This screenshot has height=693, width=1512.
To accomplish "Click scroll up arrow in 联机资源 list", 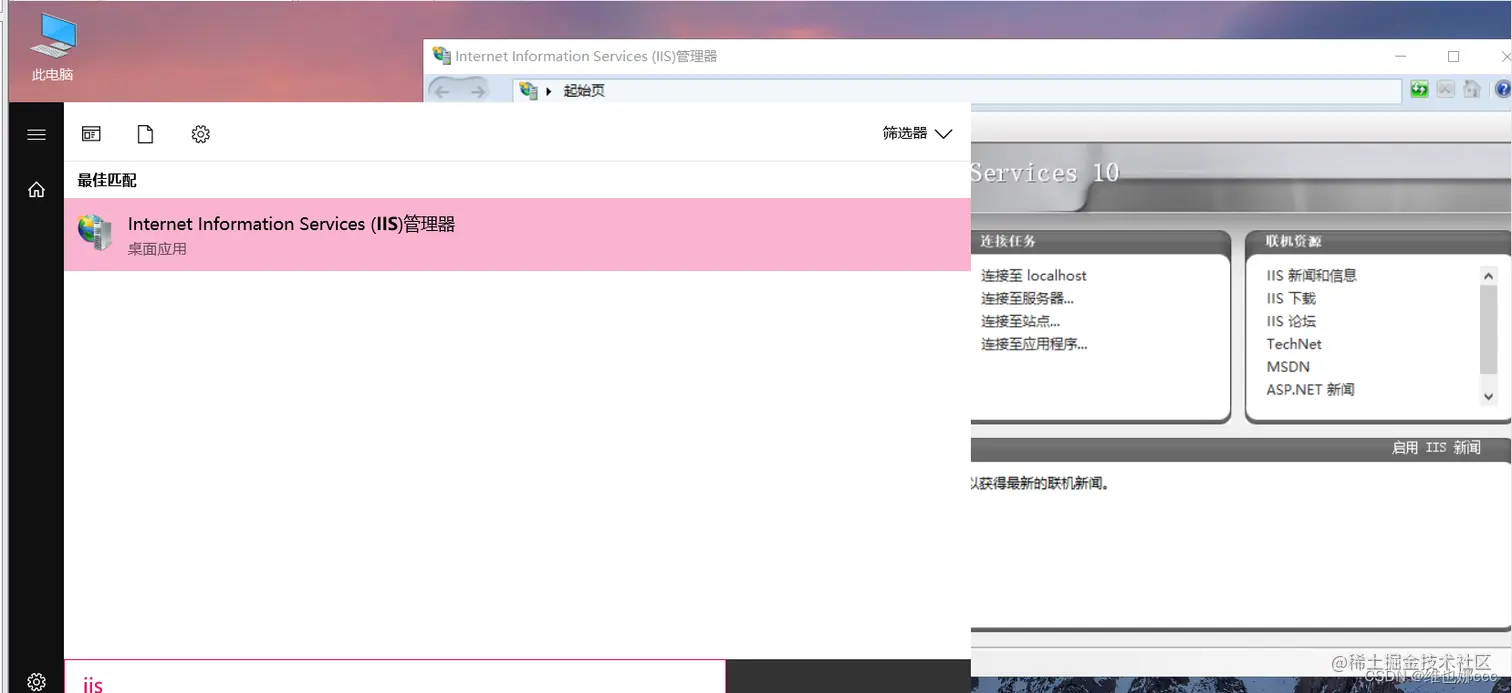I will (x=1488, y=276).
